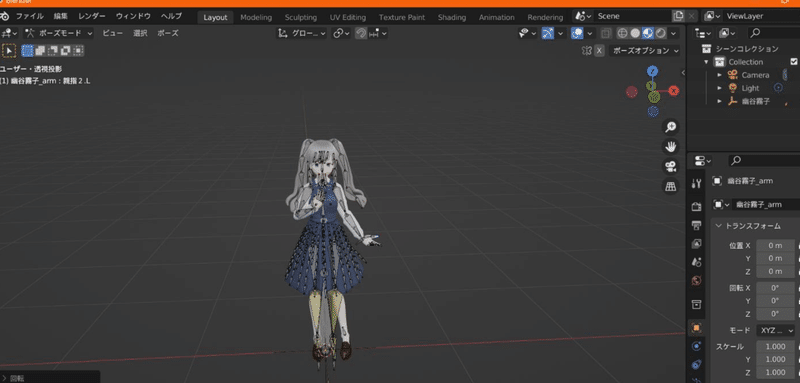This screenshot has width=800, height=383.
Task: Open the Render properties tab icon
Action: point(696,207)
